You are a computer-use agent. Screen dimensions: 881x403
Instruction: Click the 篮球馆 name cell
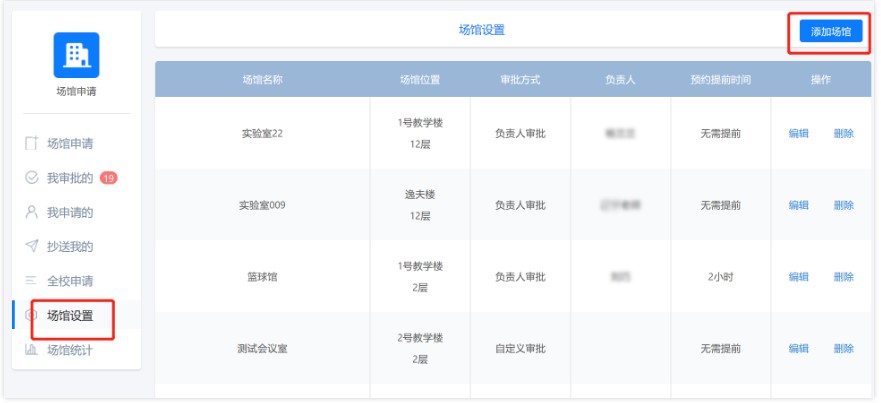click(262, 277)
